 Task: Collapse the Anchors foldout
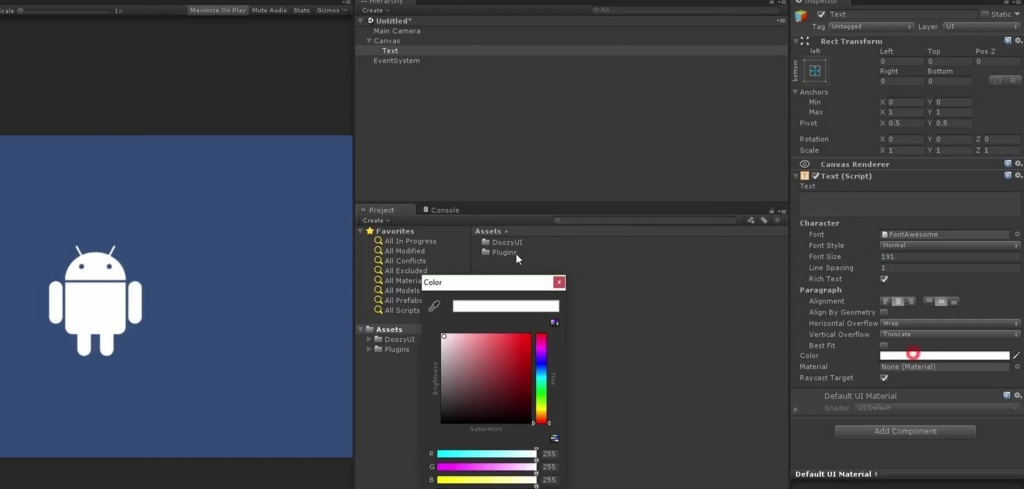pos(795,92)
